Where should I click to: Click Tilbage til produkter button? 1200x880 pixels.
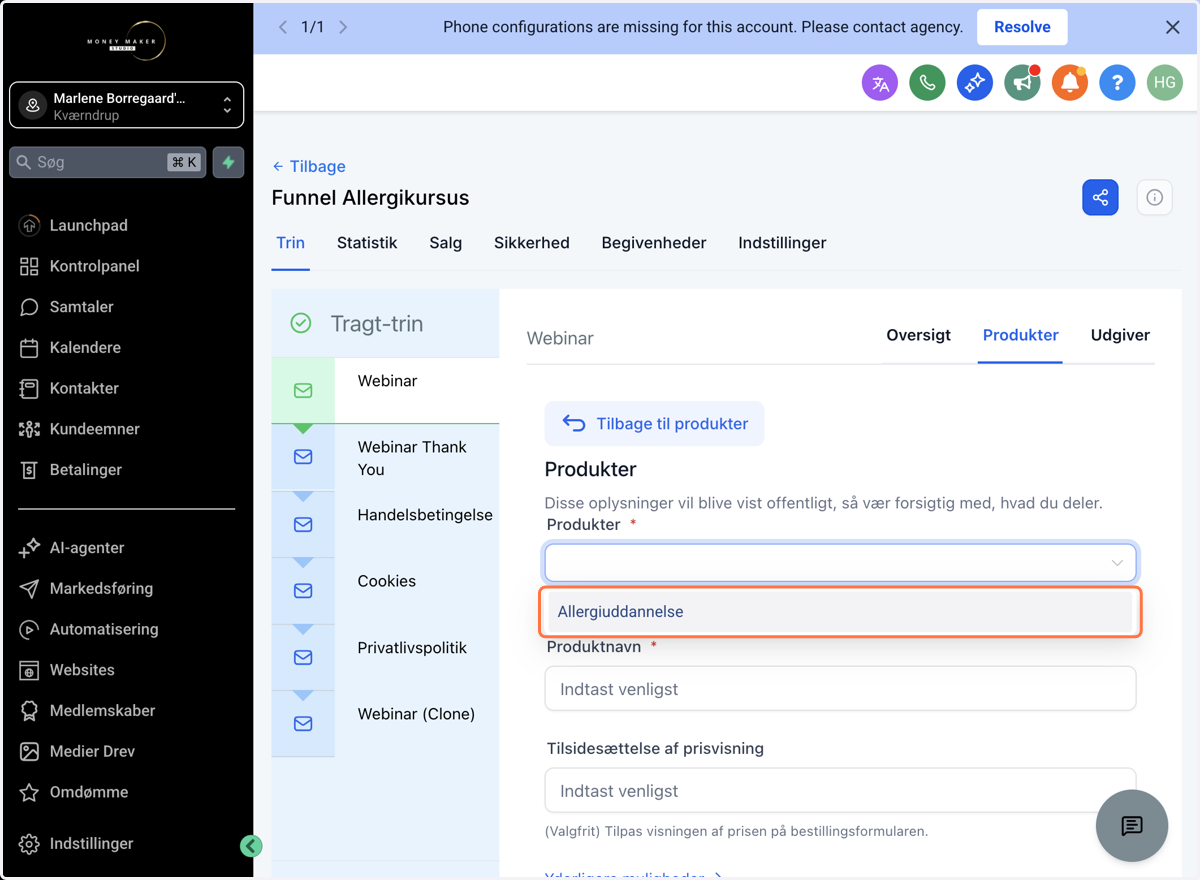pyautogui.click(x=654, y=424)
